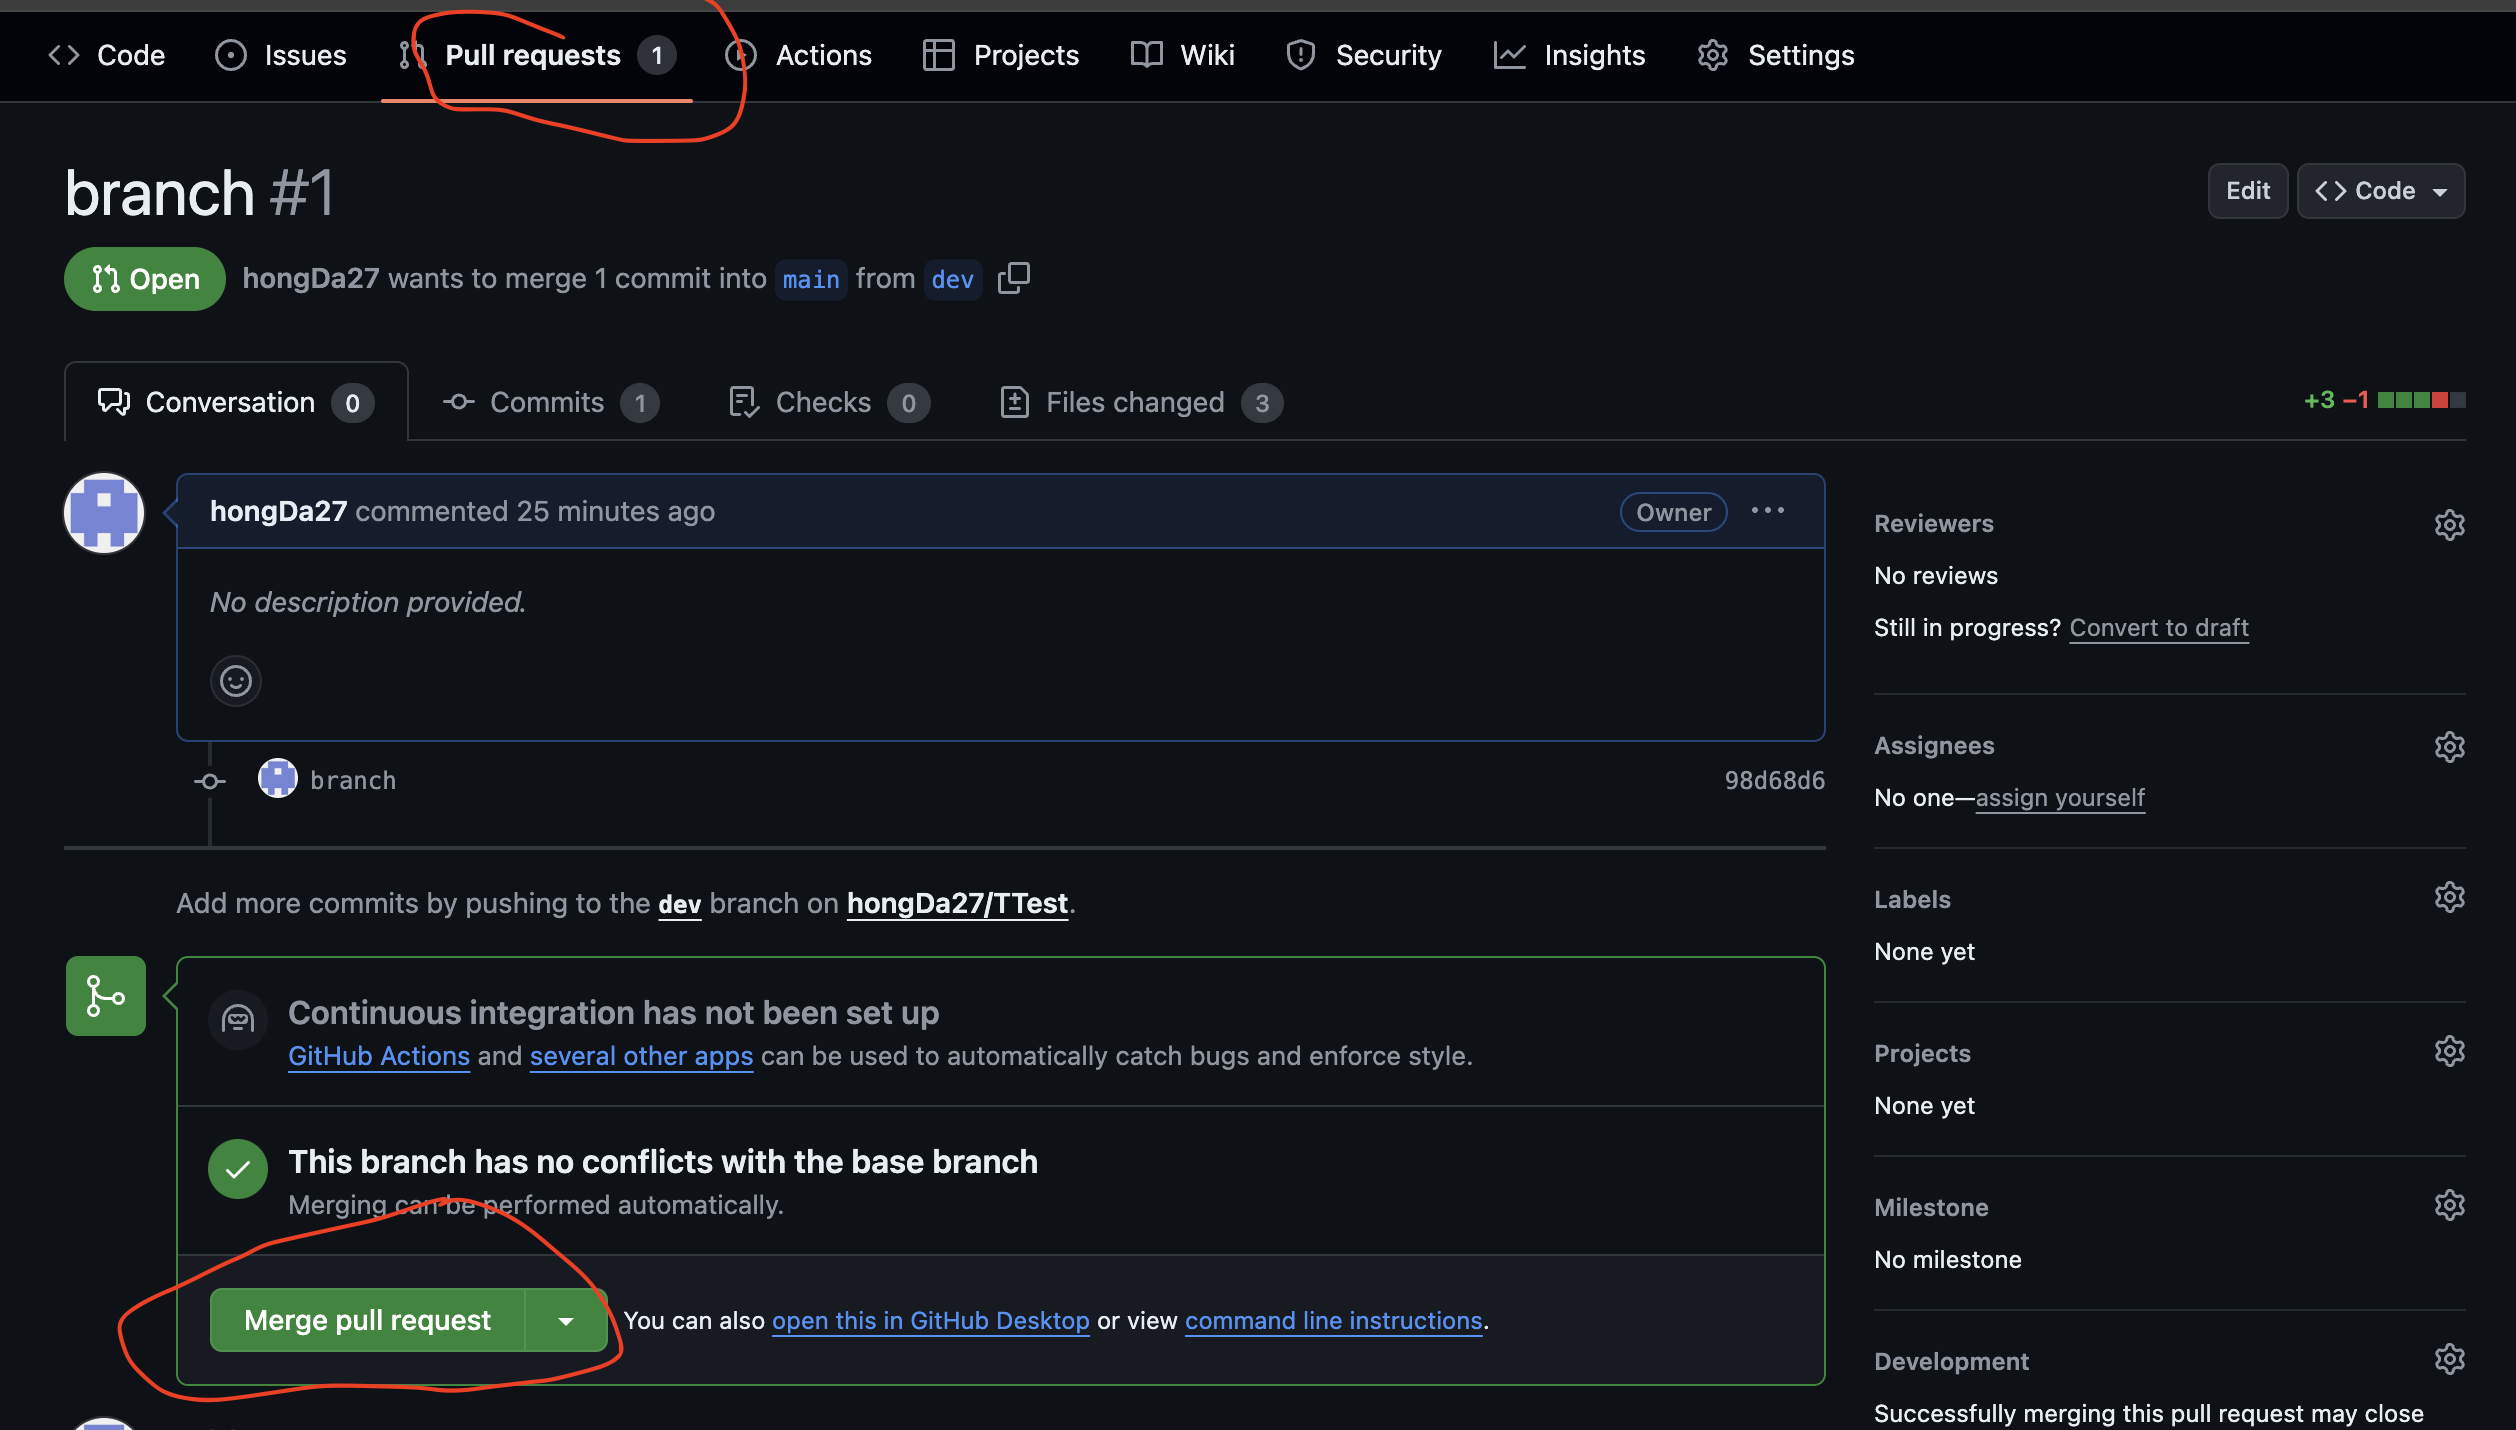Open repository Settings tab
Screen dimensions: 2516x1430
click(1776, 55)
